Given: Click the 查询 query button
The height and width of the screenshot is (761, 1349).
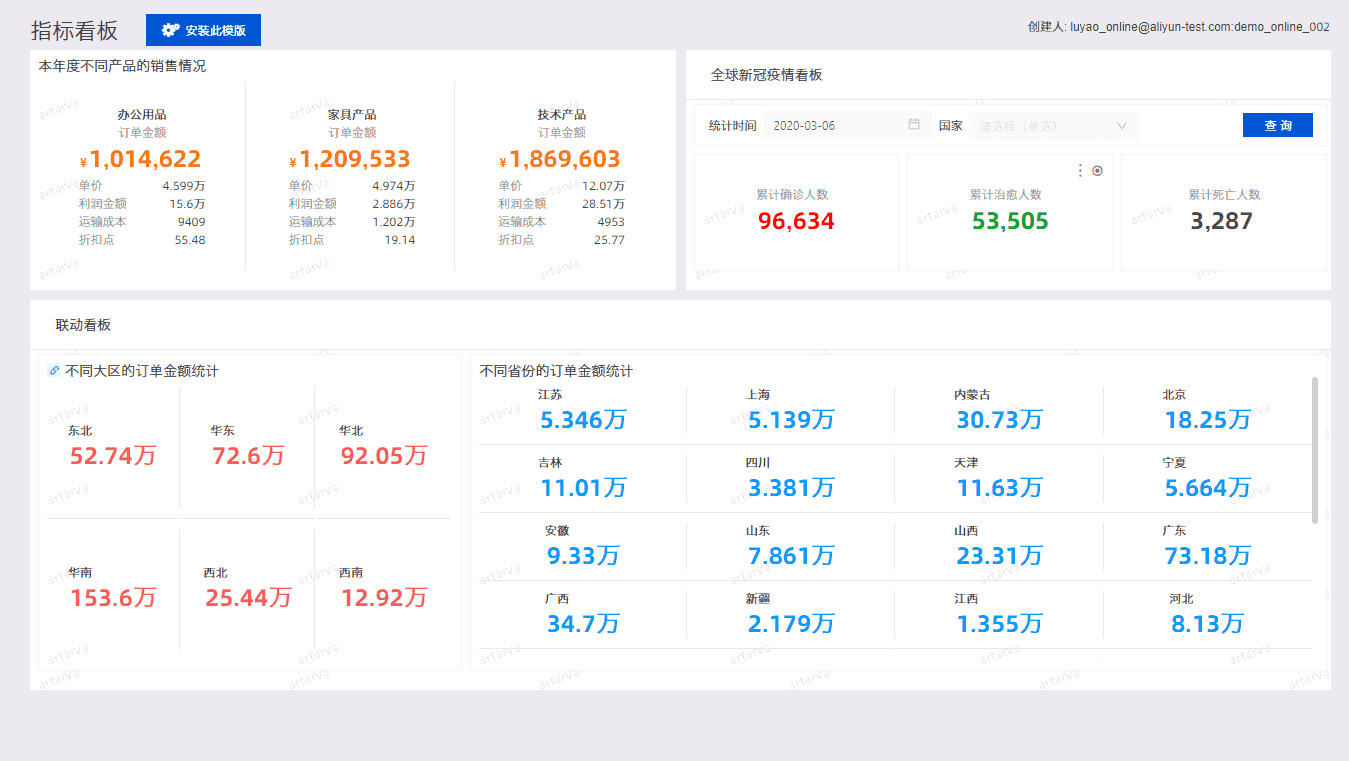Looking at the screenshot, I should point(1278,125).
